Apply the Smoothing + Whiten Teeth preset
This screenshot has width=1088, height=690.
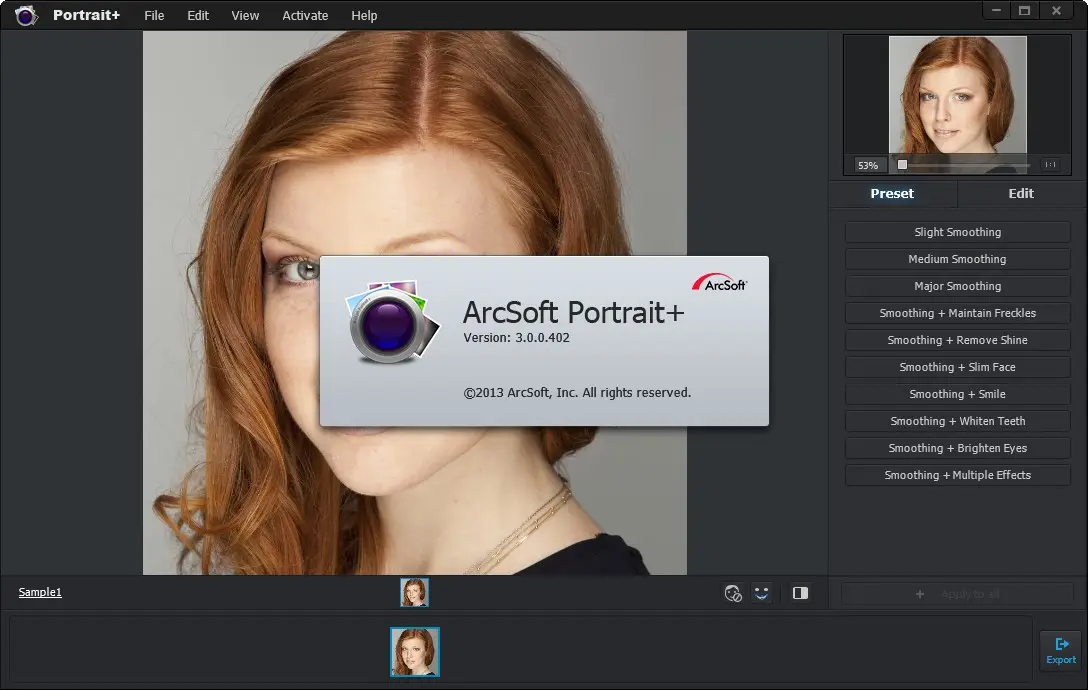[x=957, y=421]
